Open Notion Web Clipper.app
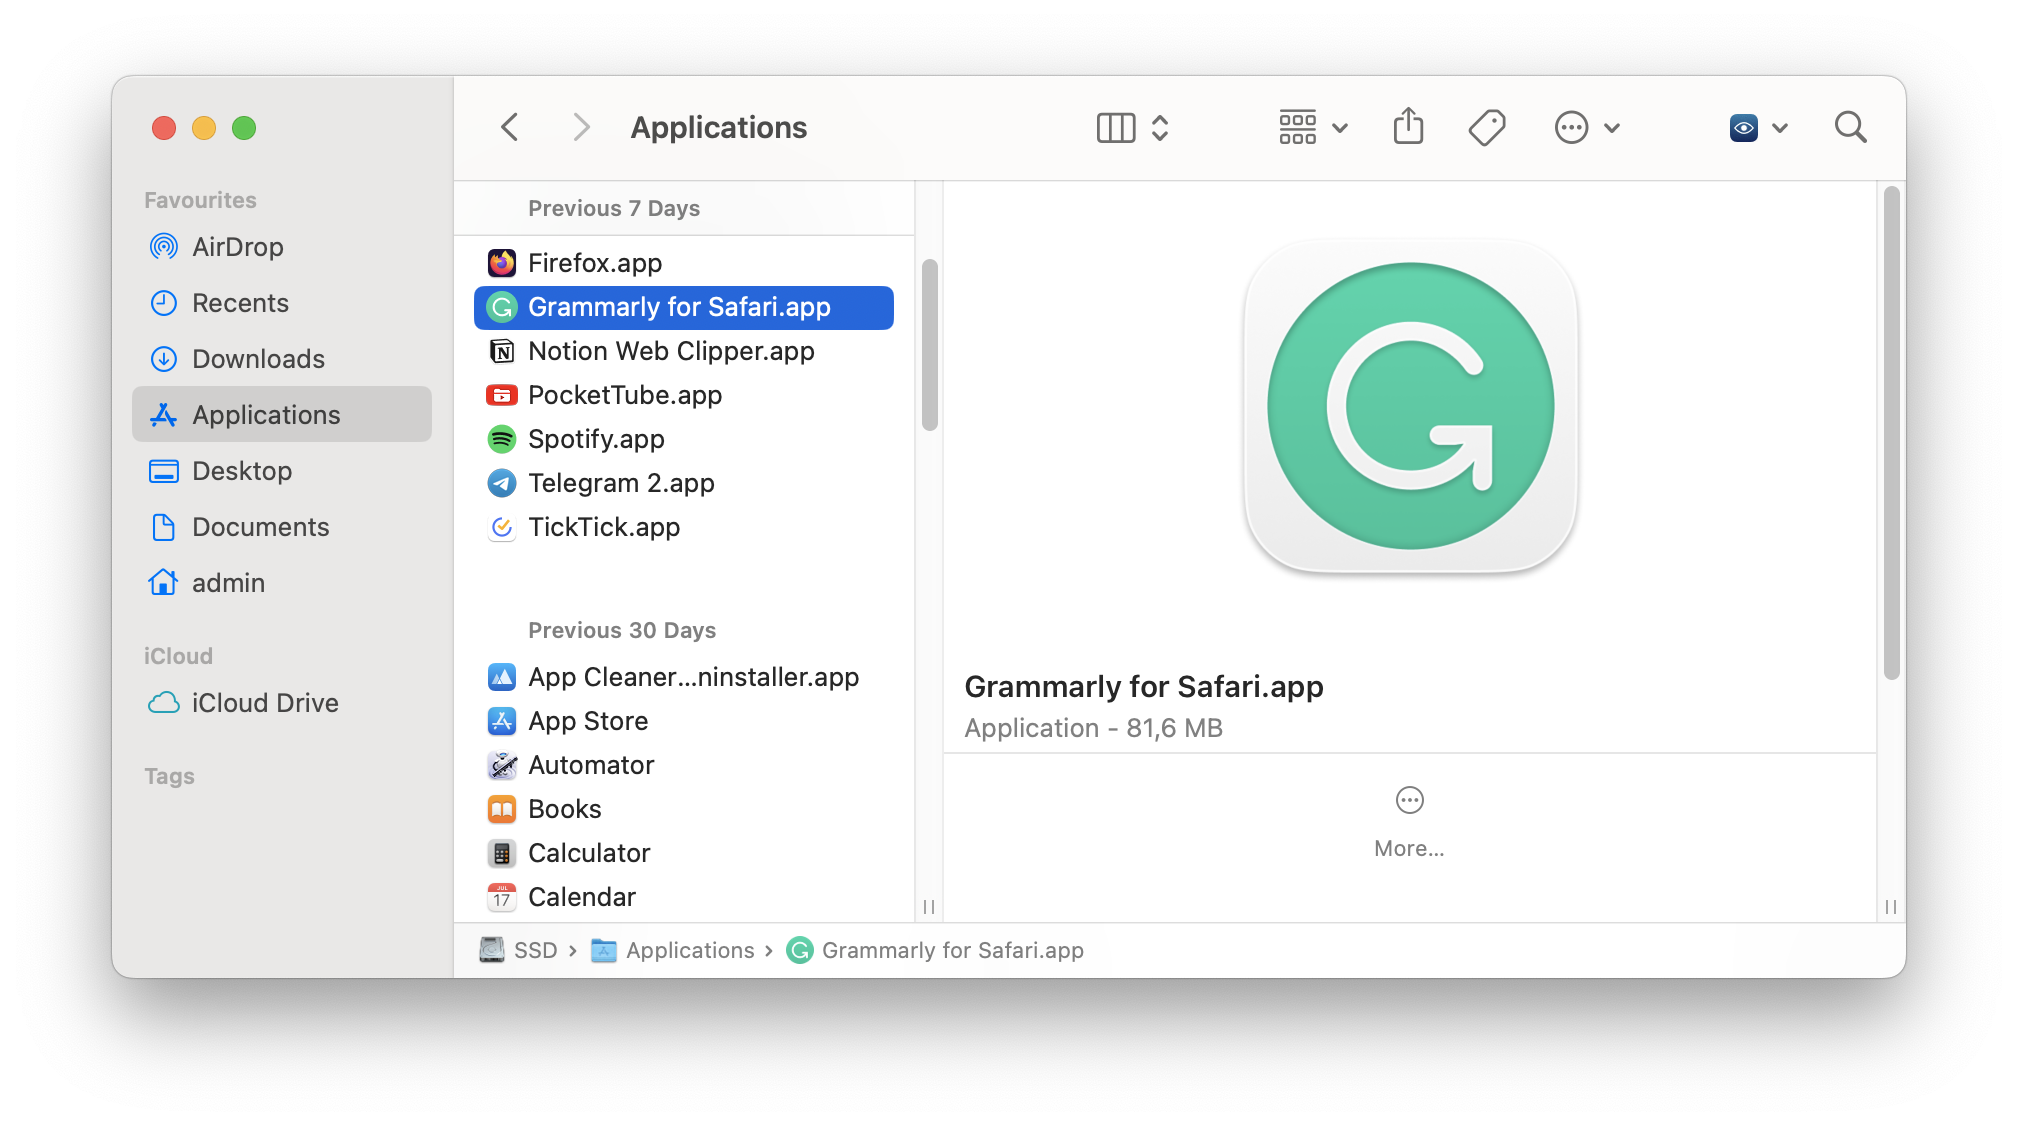The height and width of the screenshot is (1126, 2018). tap(672, 349)
